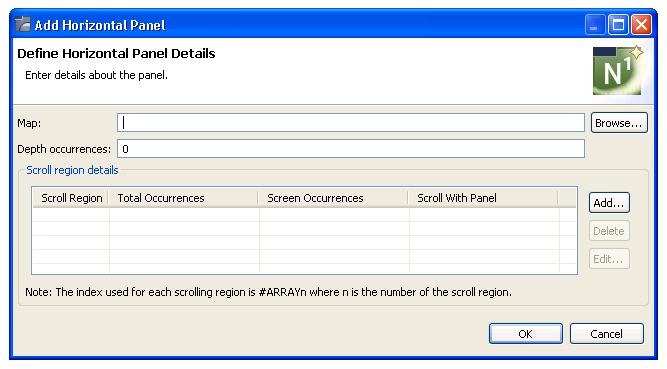The width and height of the screenshot is (667, 369).
Task: Select the Total Occurrences column header
Action: 184,198
